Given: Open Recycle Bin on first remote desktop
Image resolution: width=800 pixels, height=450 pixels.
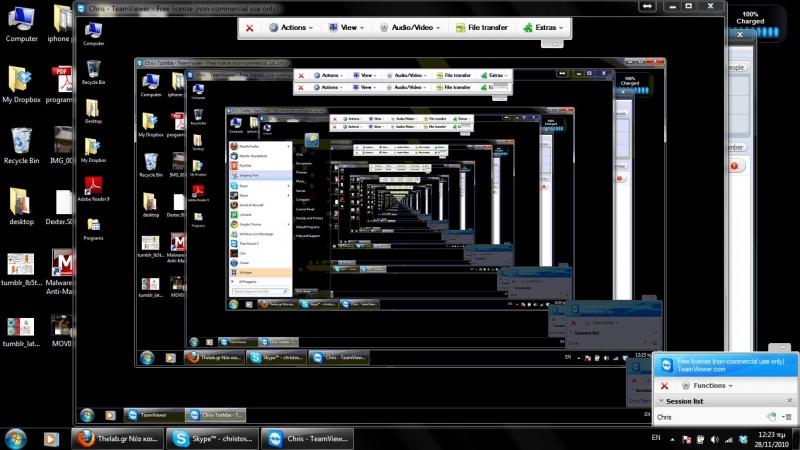Looking at the screenshot, I should click(93, 72).
